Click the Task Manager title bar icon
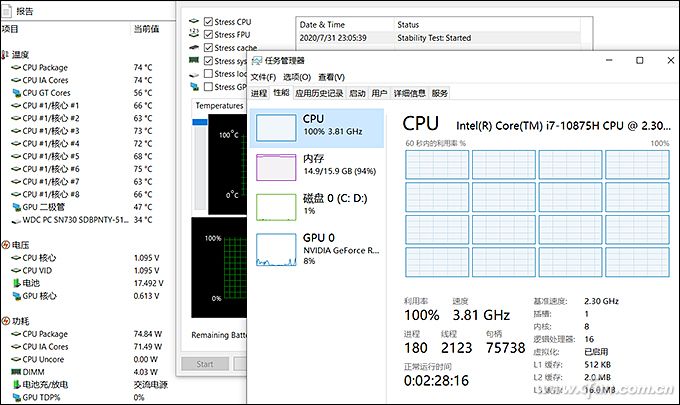Viewport: 680px width, 405px height. [x=257, y=61]
